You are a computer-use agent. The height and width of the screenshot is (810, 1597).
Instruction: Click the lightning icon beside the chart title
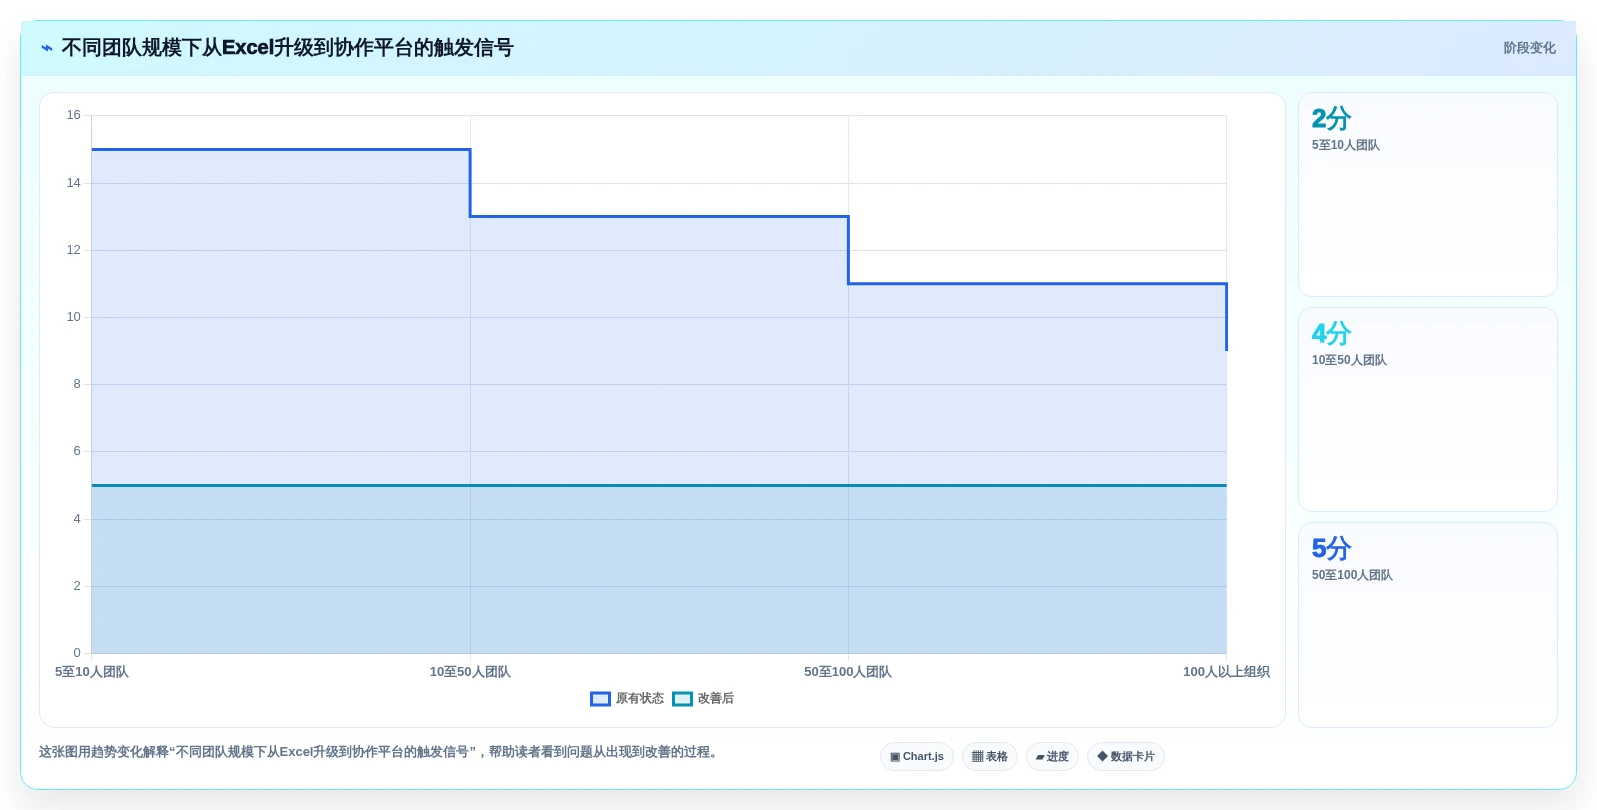click(46, 48)
